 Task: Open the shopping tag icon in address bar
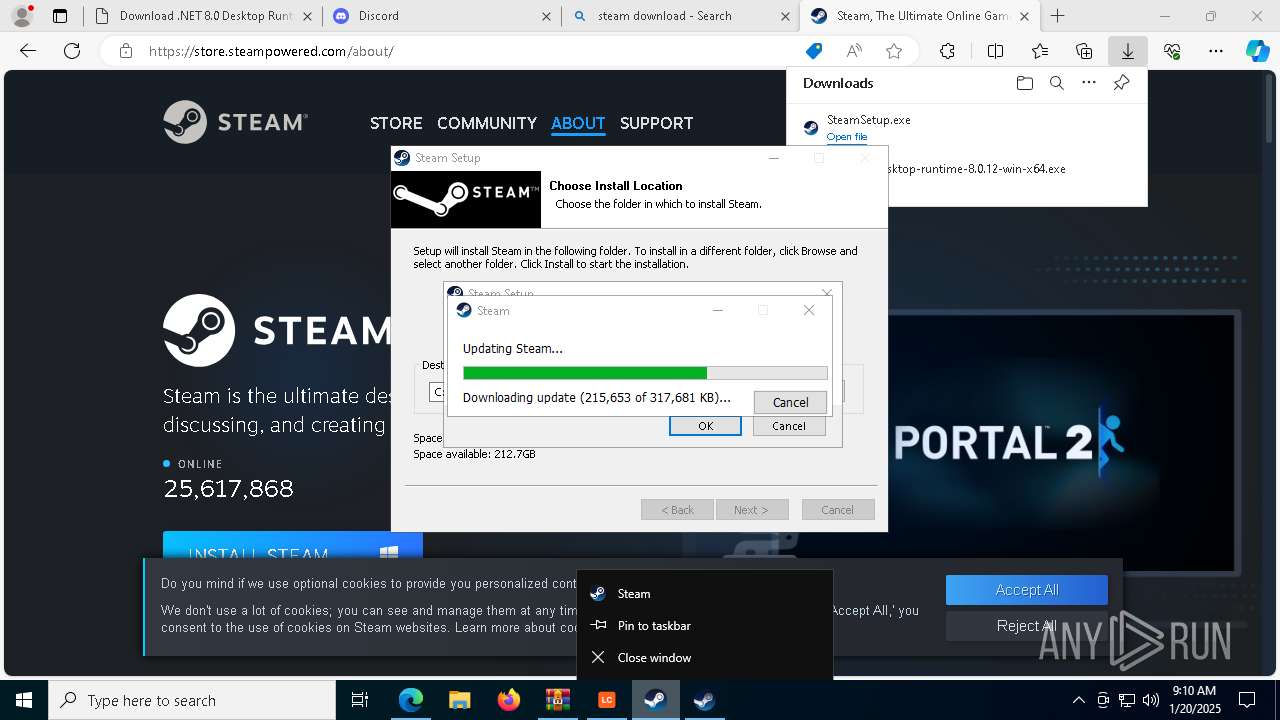(814, 51)
